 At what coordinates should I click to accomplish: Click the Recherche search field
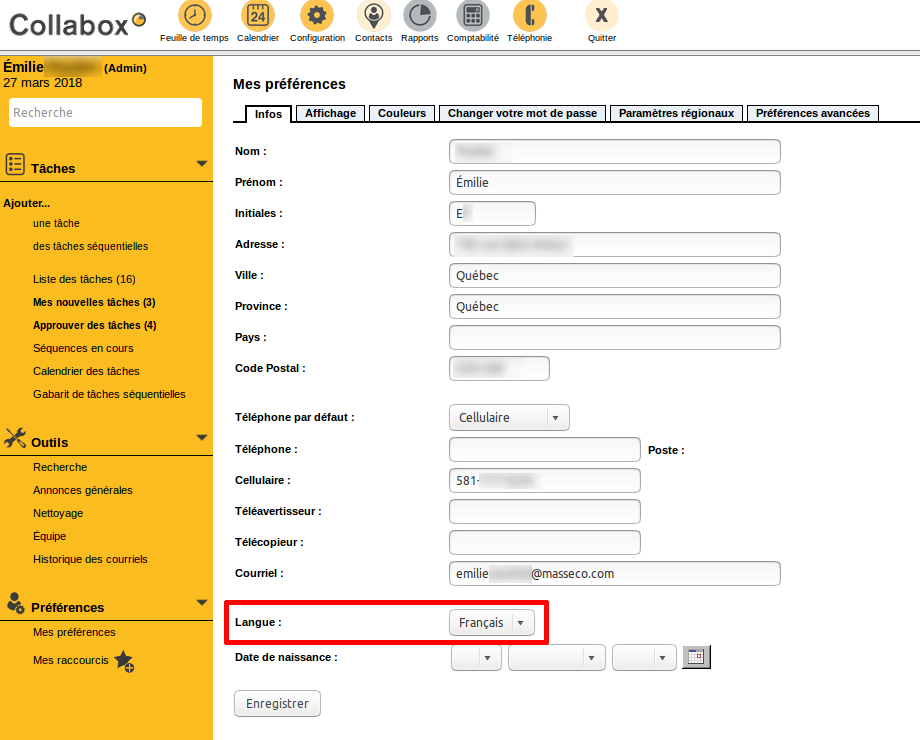coord(106,113)
